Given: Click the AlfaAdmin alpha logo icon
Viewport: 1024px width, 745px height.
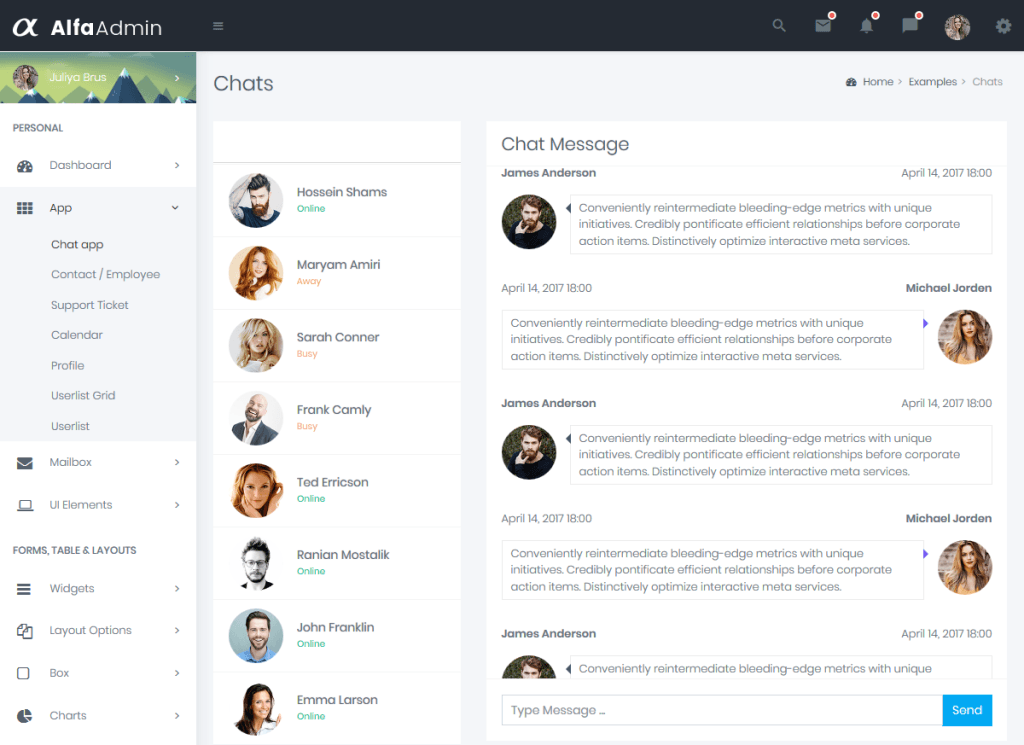Looking at the screenshot, I should [25, 27].
